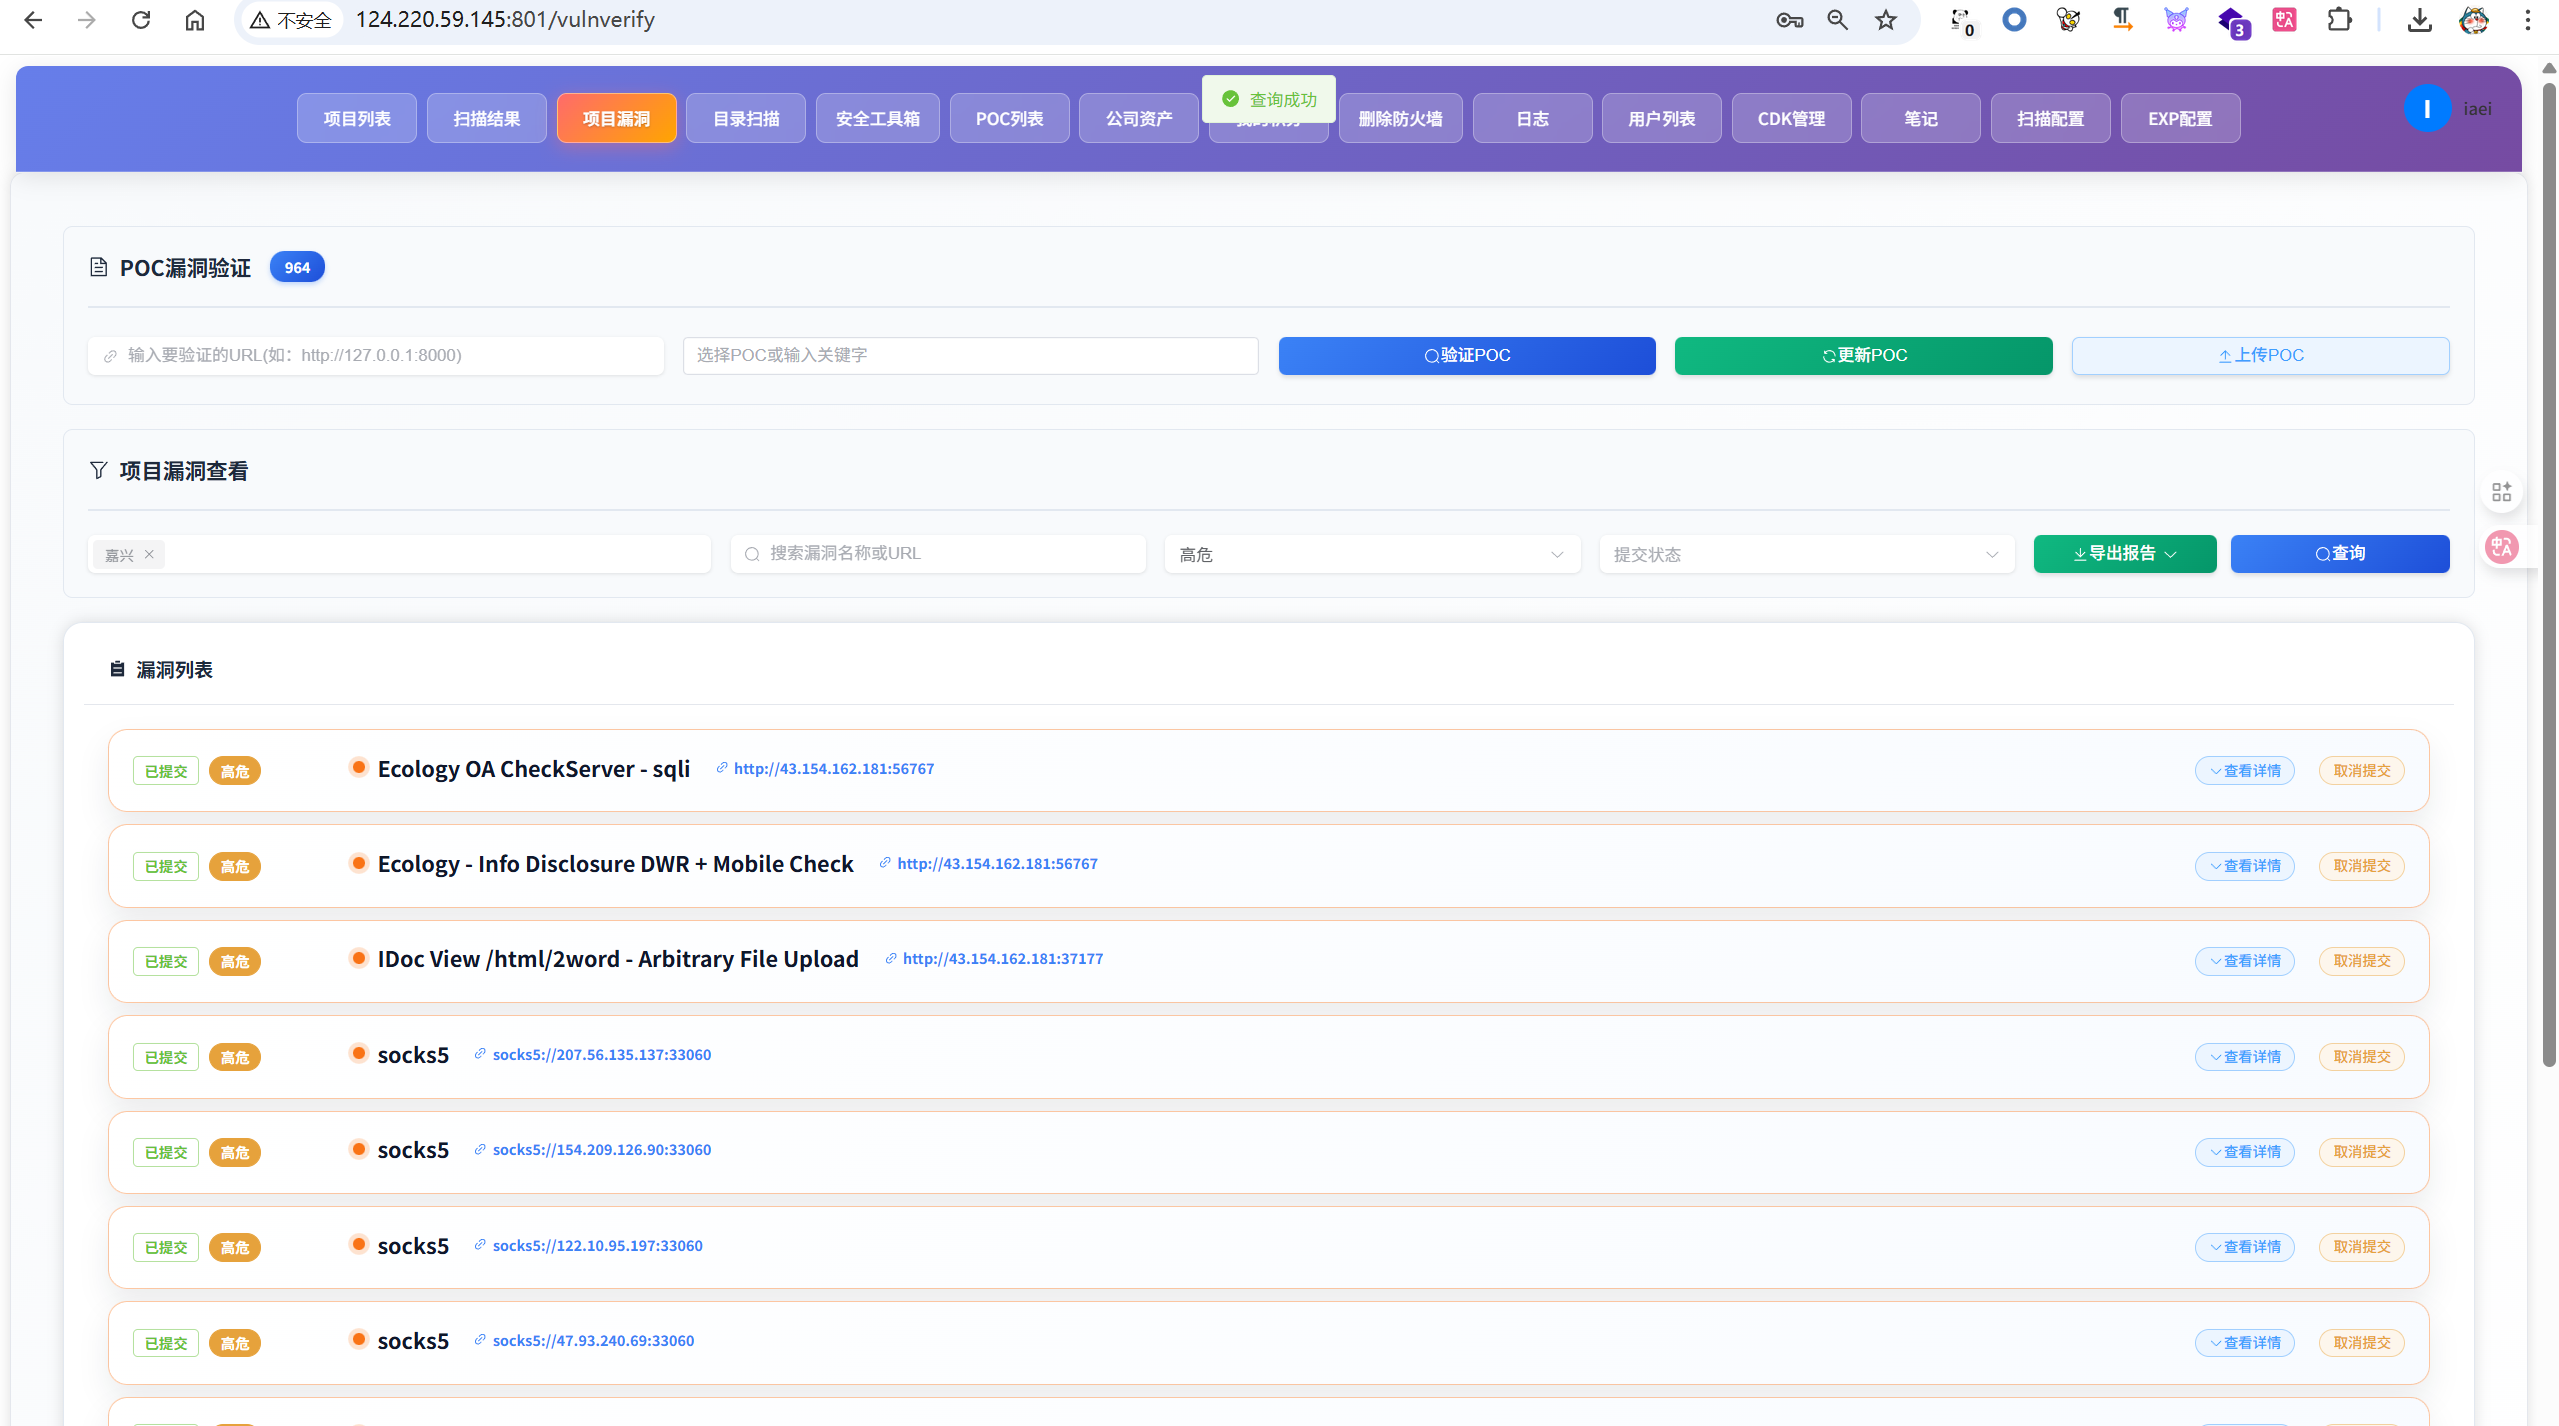The height and width of the screenshot is (1426, 2559).
Task: Open the 日志 tab
Action: point(1533,119)
